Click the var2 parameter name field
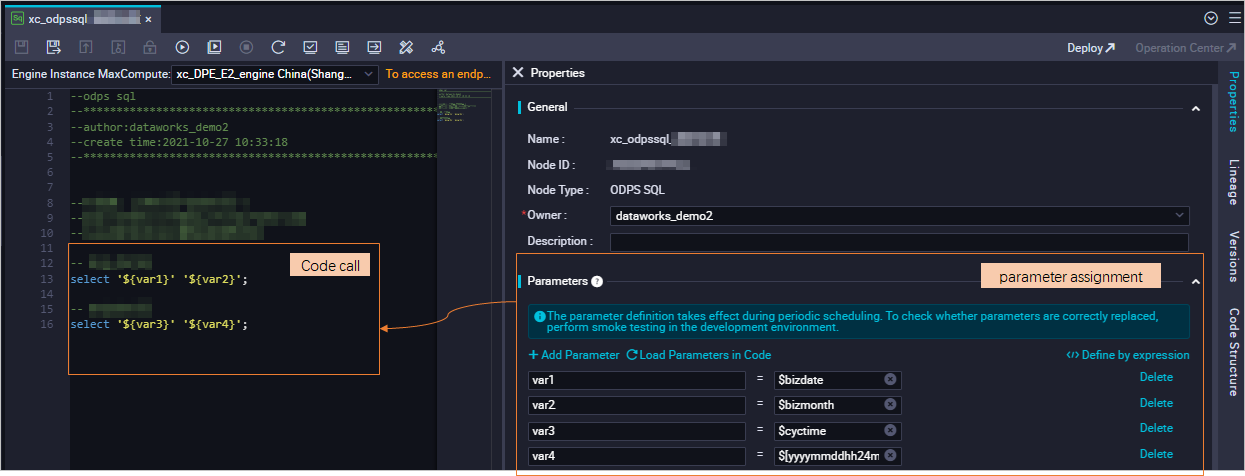 click(637, 405)
